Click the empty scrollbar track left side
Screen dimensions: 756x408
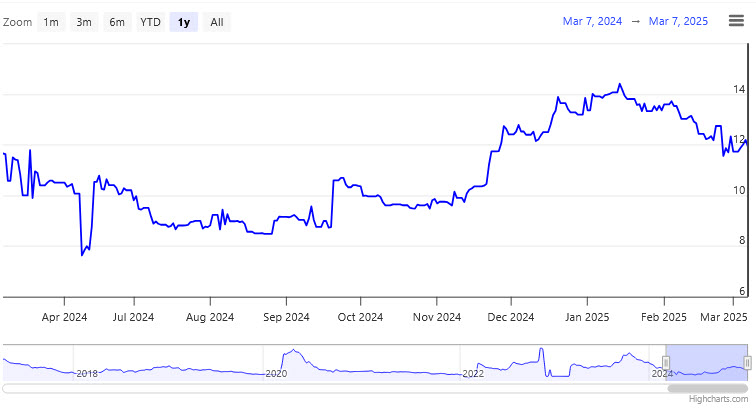click(300, 387)
